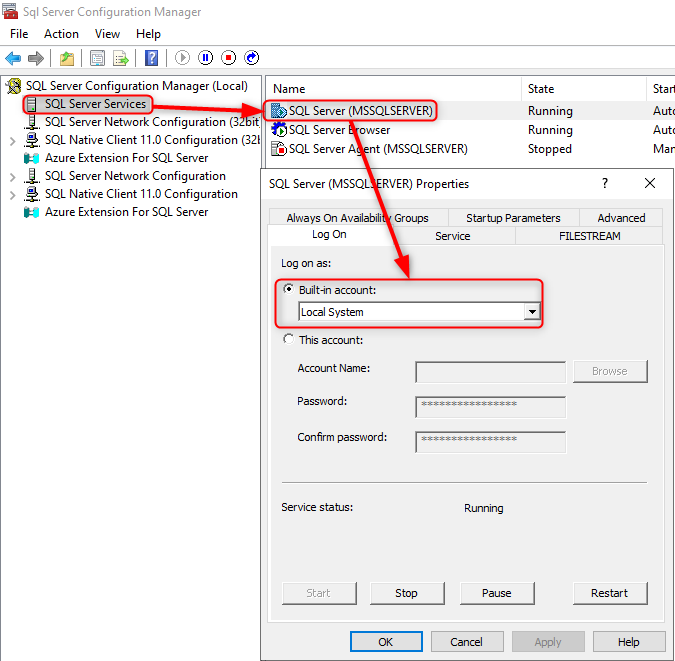Click the SQL Server (MSSQLSERVER) service icon
675x661 pixels.
pos(279,111)
